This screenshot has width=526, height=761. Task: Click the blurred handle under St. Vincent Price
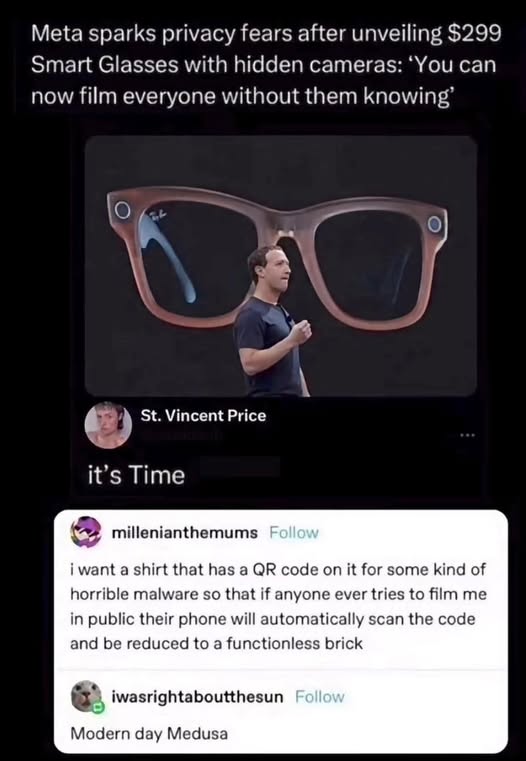[181, 435]
